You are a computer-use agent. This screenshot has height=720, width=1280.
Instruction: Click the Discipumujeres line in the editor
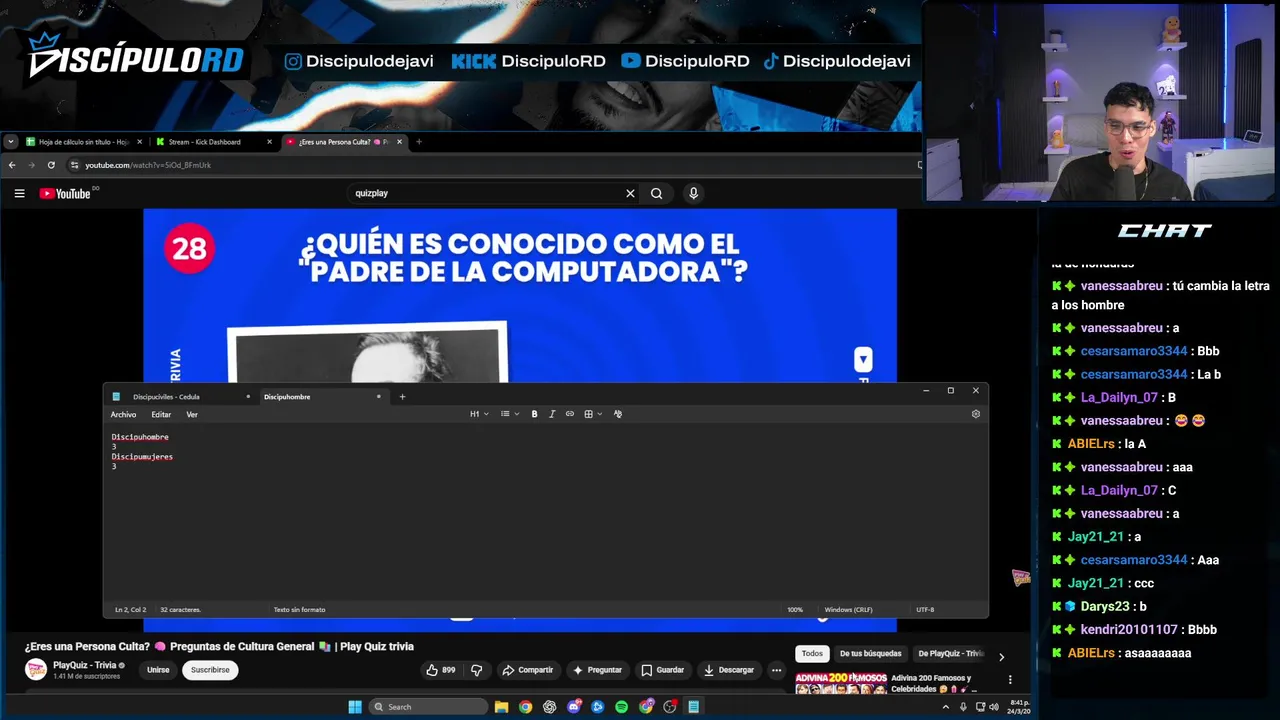[142, 457]
